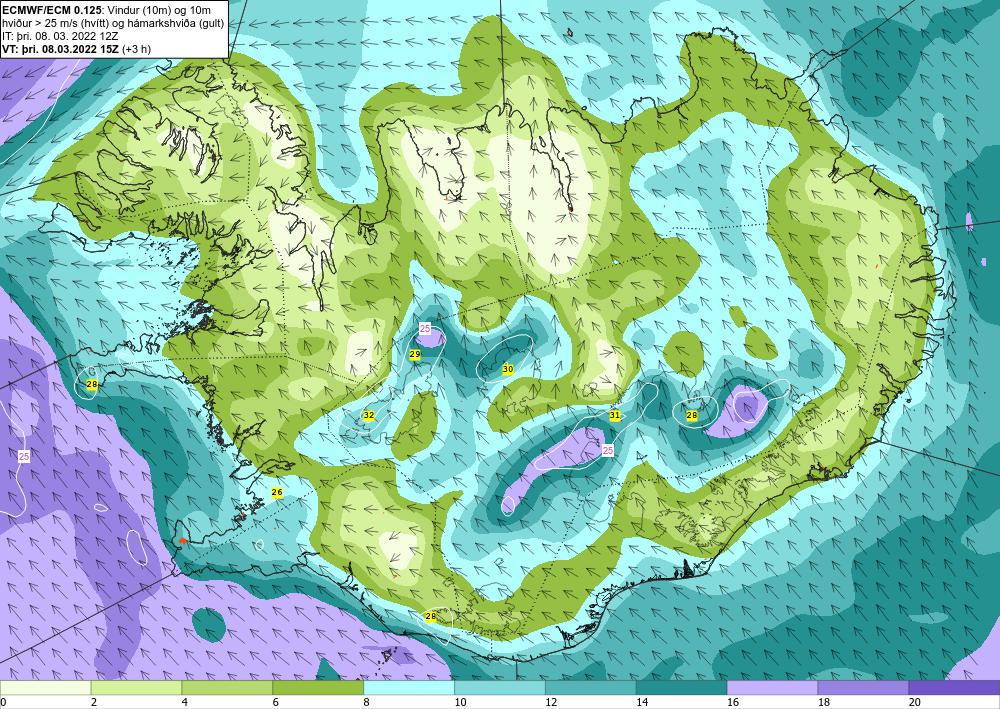Click the above-20 m/s dark violet legend swatch
This screenshot has height=709, width=1000.
click(x=954, y=688)
